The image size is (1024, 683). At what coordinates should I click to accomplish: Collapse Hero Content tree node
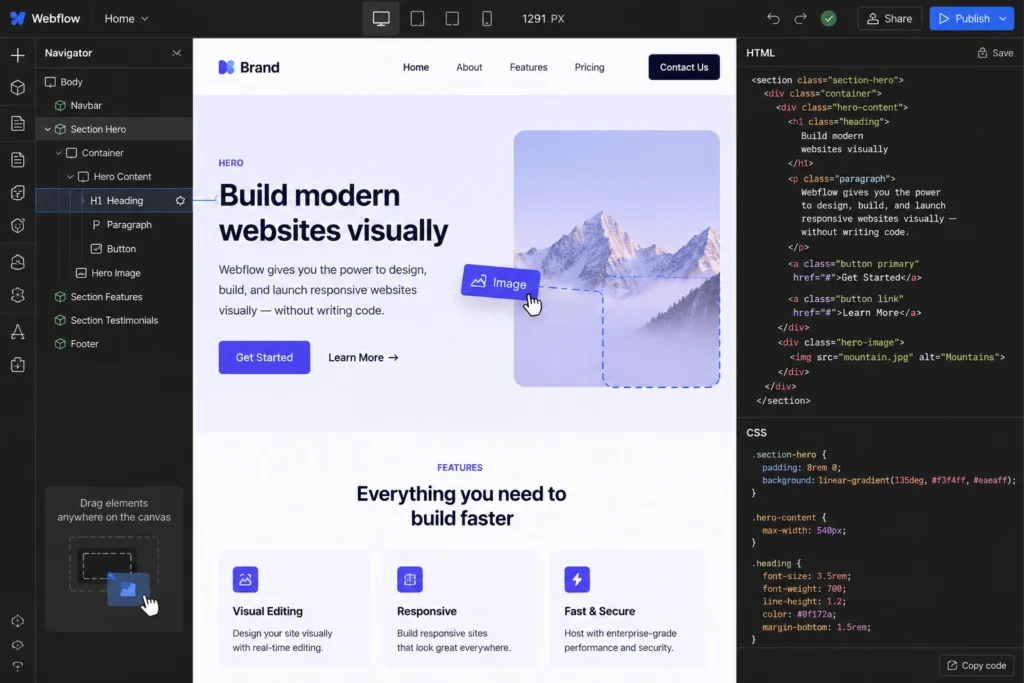(70, 176)
